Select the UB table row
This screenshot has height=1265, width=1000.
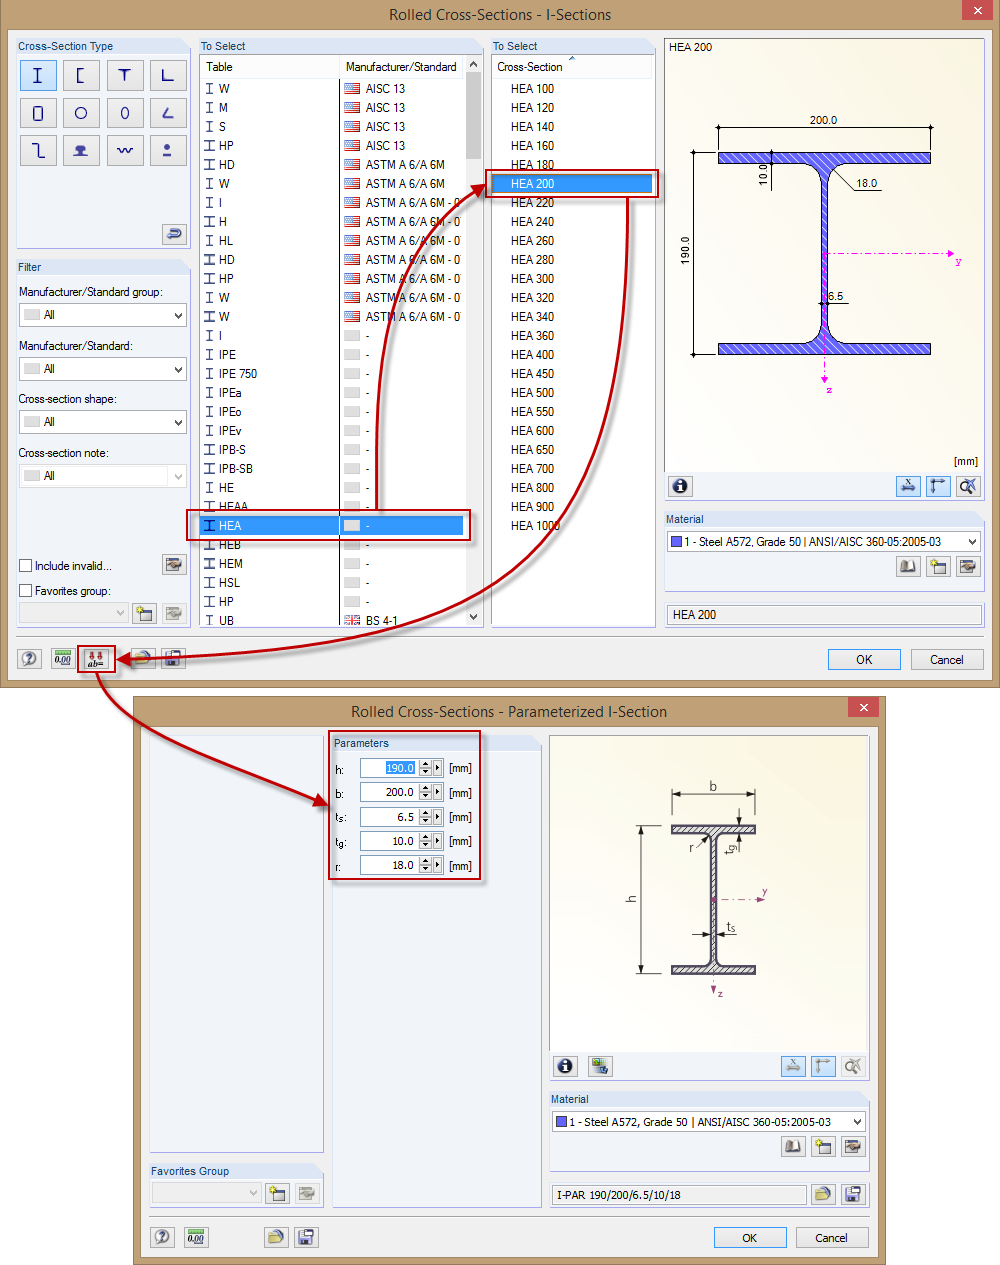(332, 620)
